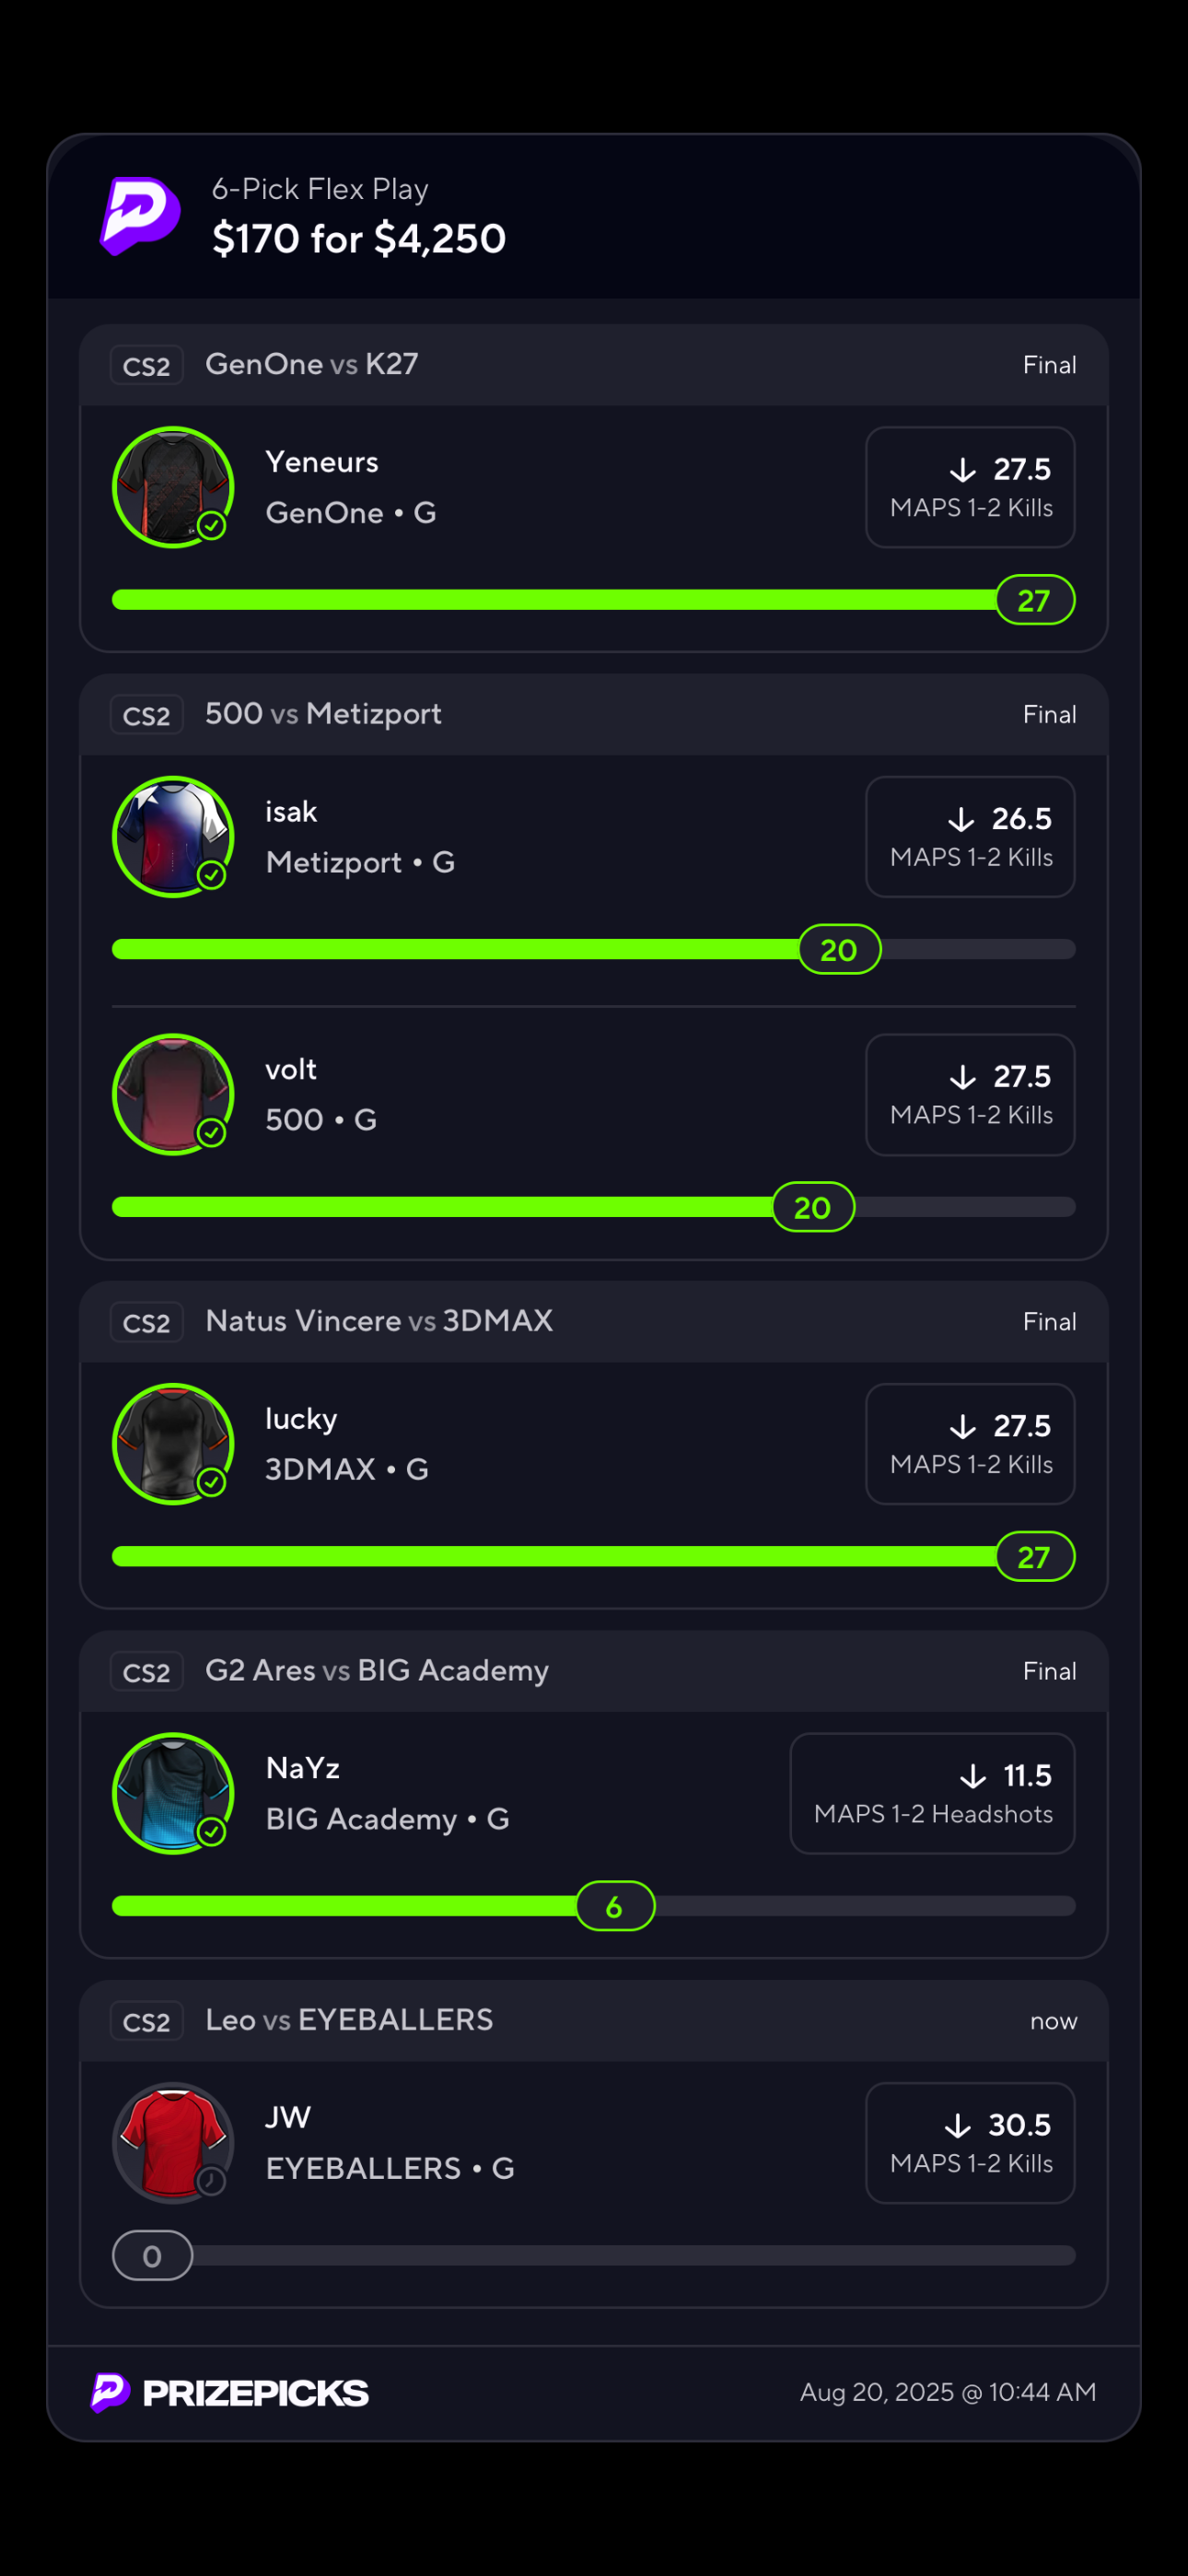Open NaYz's 11.5 Maps 1-2 Headshots box
Image resolution: width=1188 pixels, height=2576 pixels.
point(932,1793)
